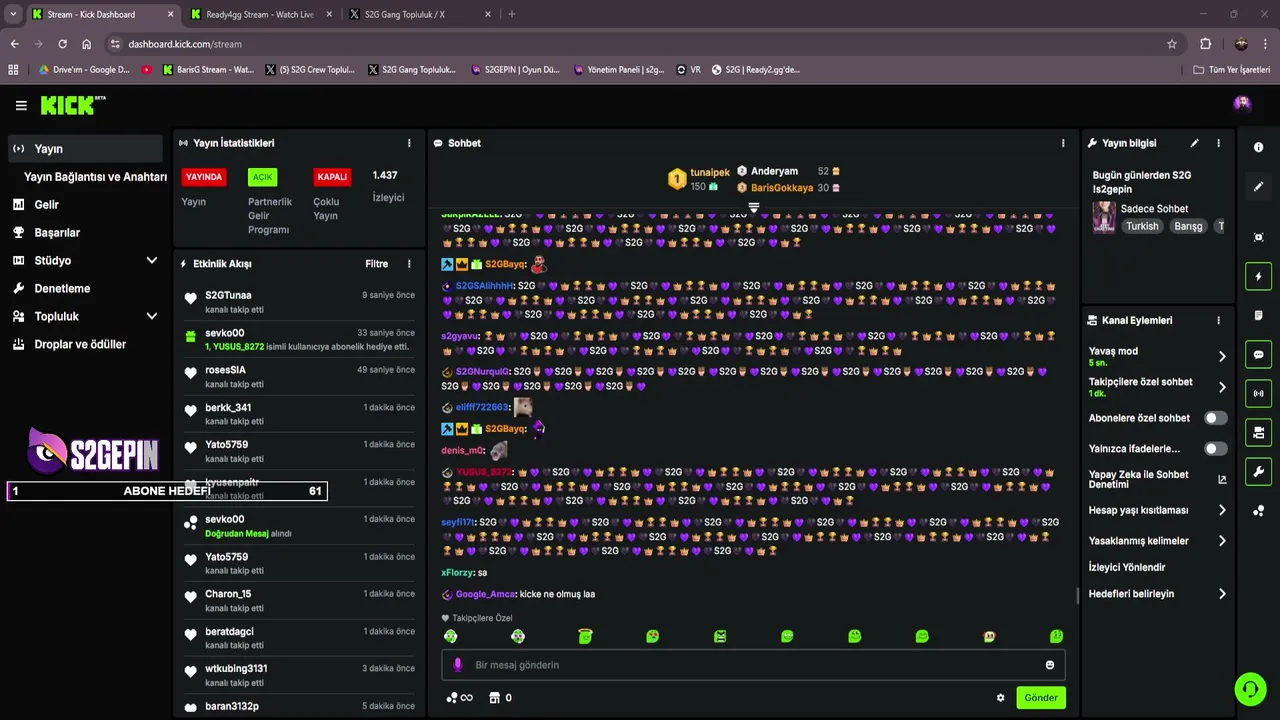This screenshot has width=1280, height=720.
Task: Bookmark this page with star icon
Action: click(1172, 44)
